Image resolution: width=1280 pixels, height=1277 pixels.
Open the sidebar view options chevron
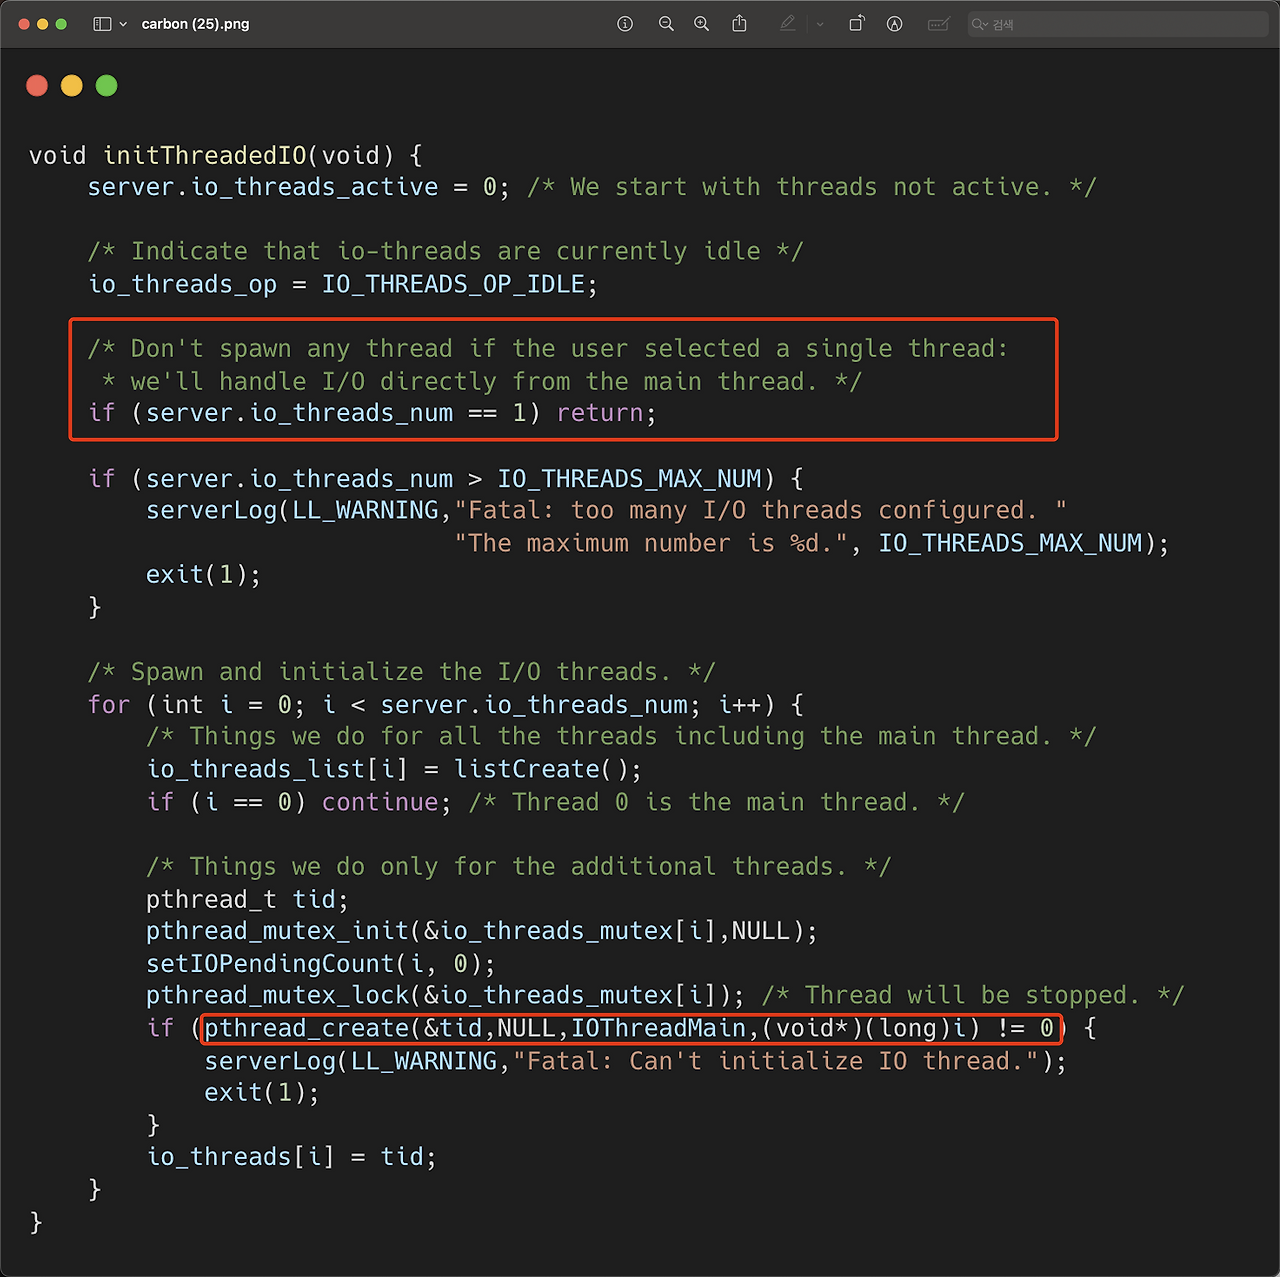123,24
